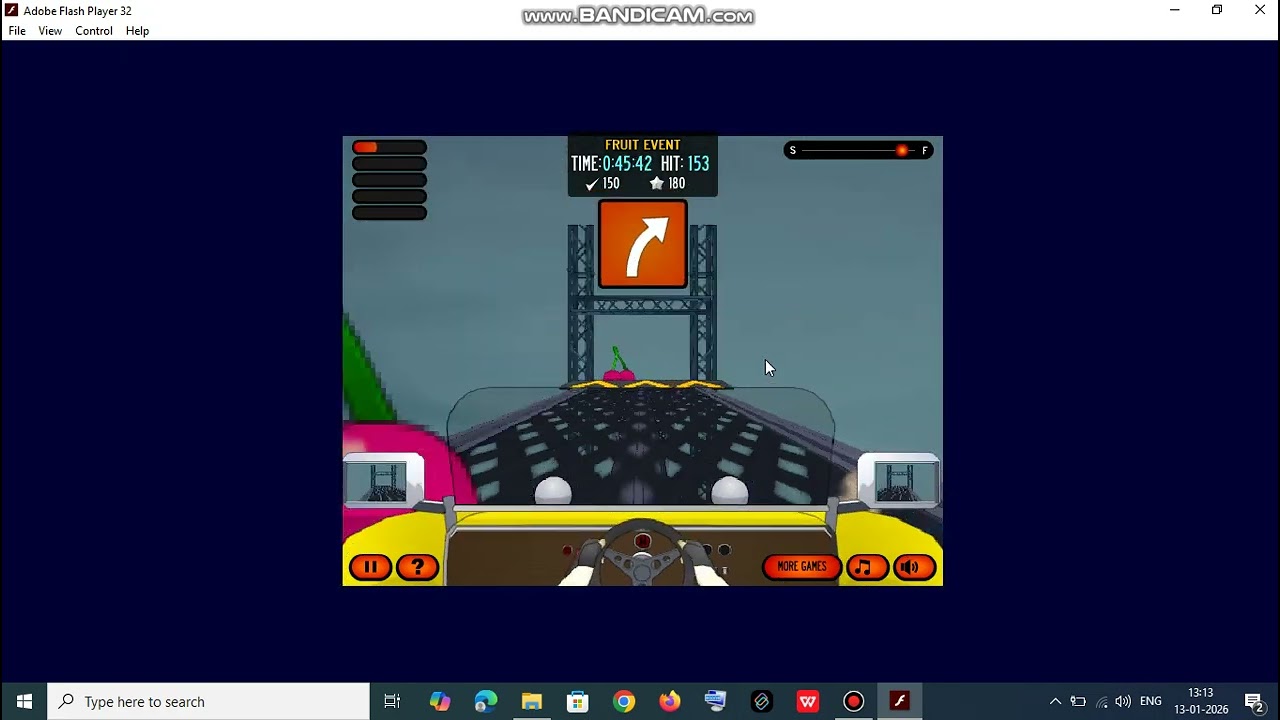Open WPS Office from the taskbar
This screenshot has height=720, width=1280.
tap(808, 702)
